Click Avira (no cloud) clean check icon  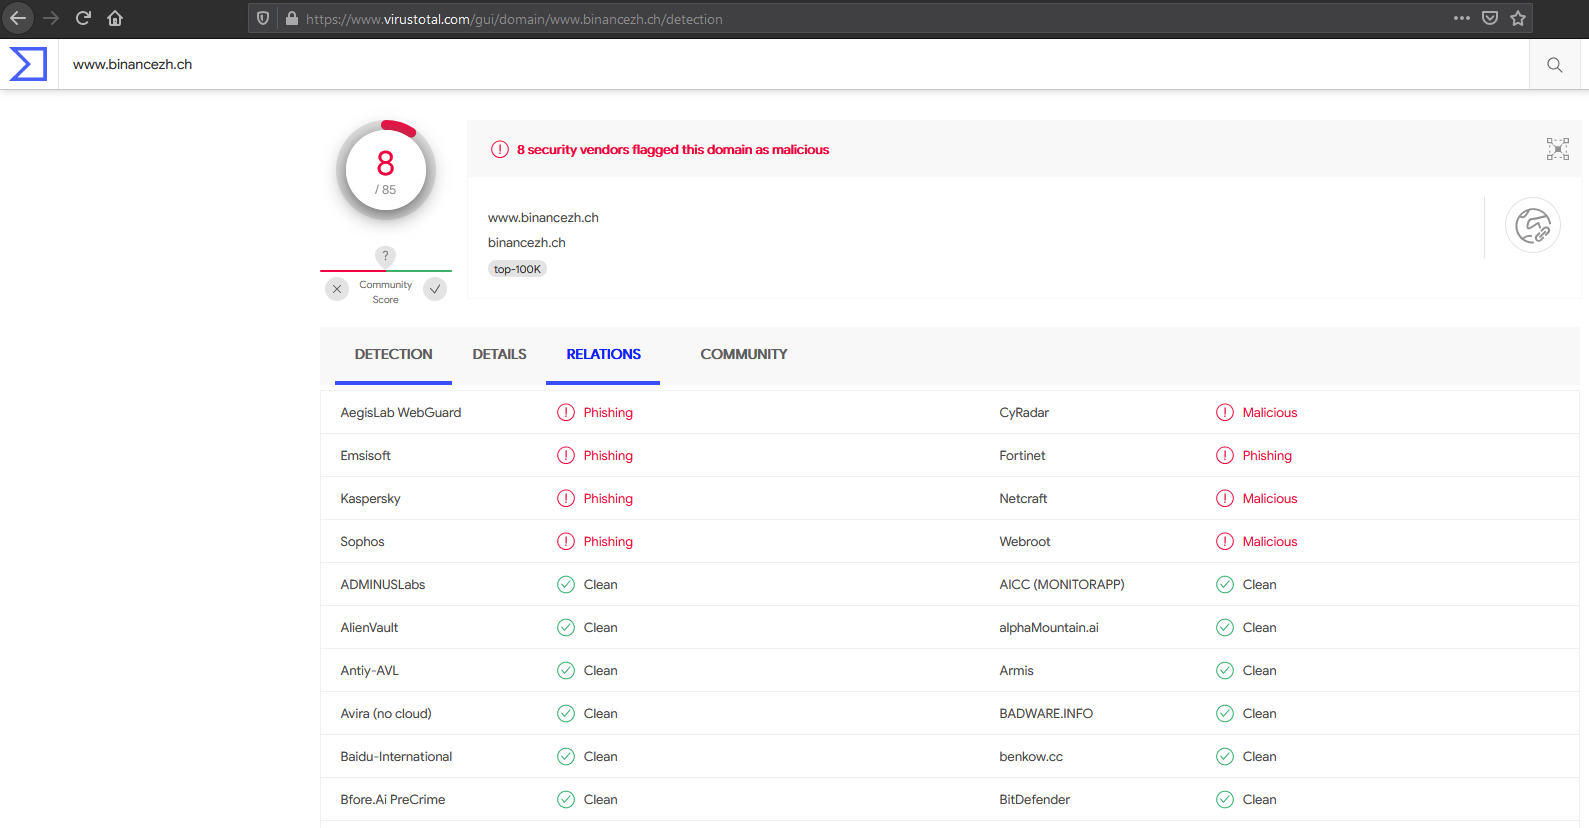[x=566, y=713]
